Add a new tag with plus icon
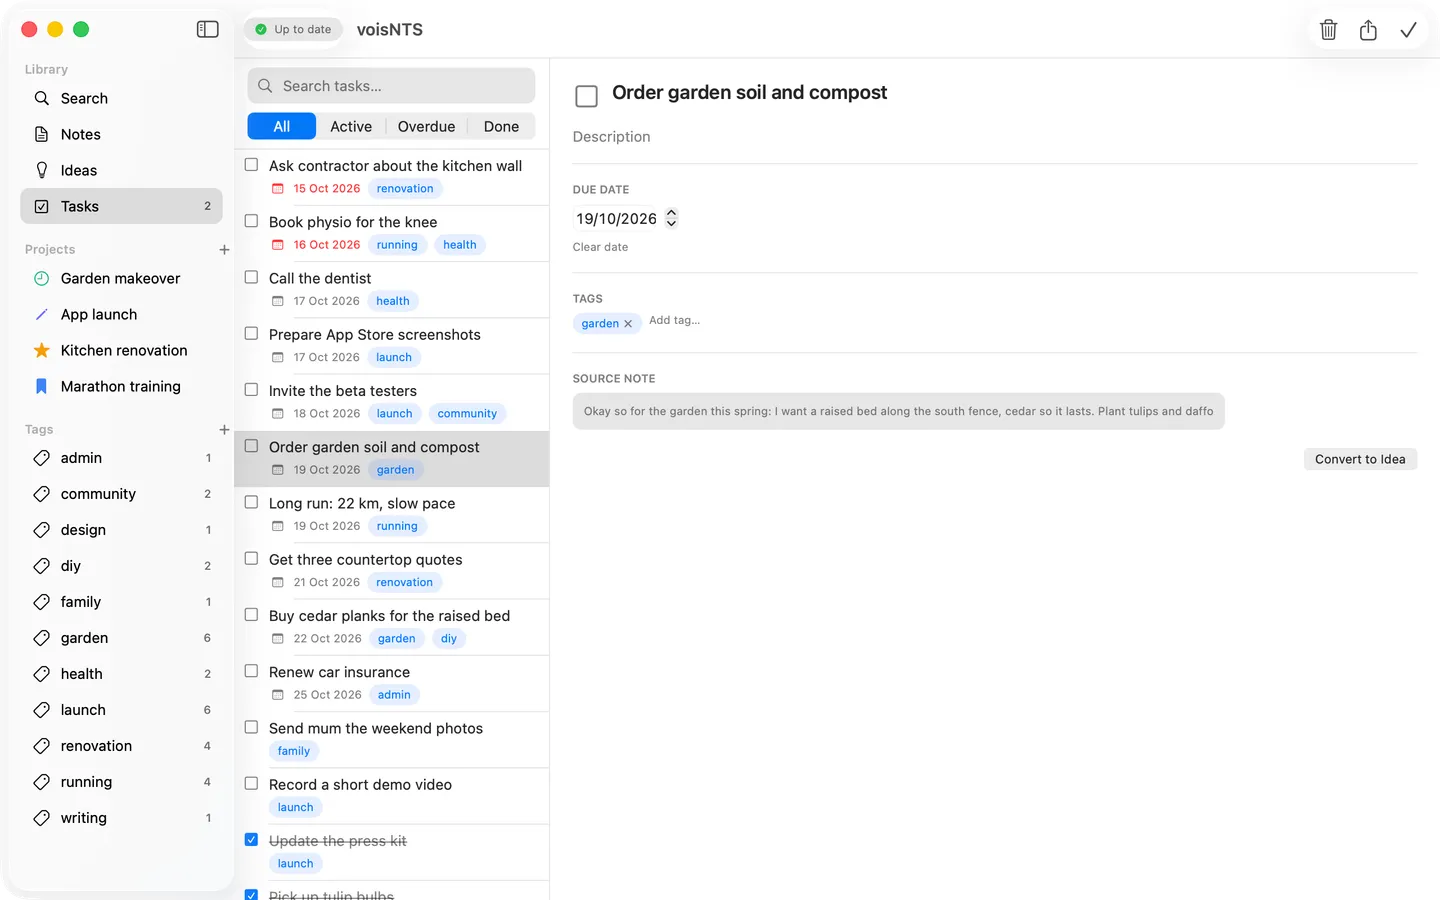 pos(224,430)
